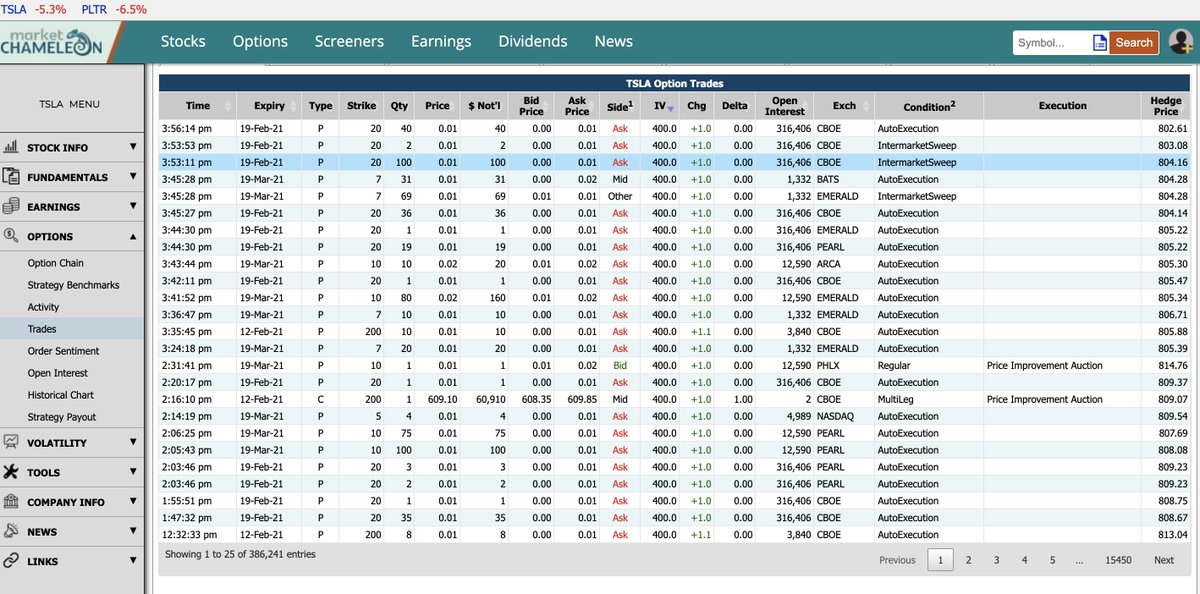Screen dimensions: 1200x594
Task: Click the Company Info building icon
Action: click(11, 502)
